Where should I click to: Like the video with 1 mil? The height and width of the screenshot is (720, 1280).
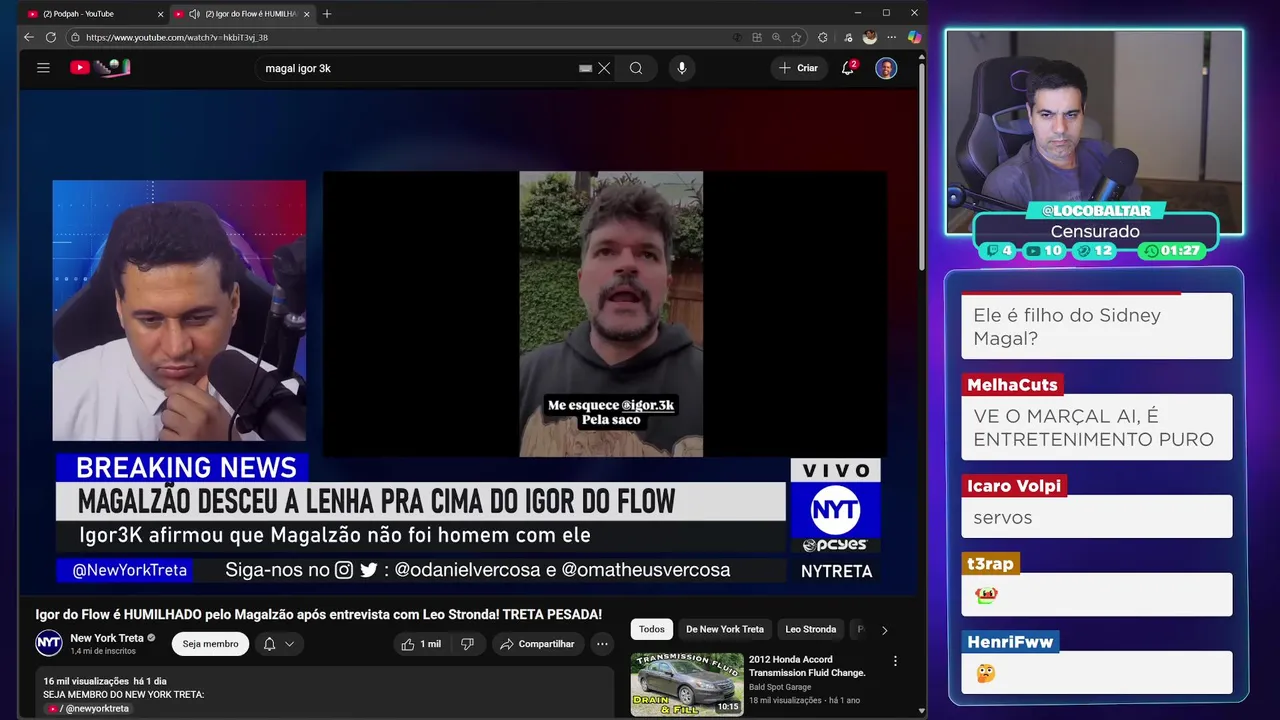point(421,644)
